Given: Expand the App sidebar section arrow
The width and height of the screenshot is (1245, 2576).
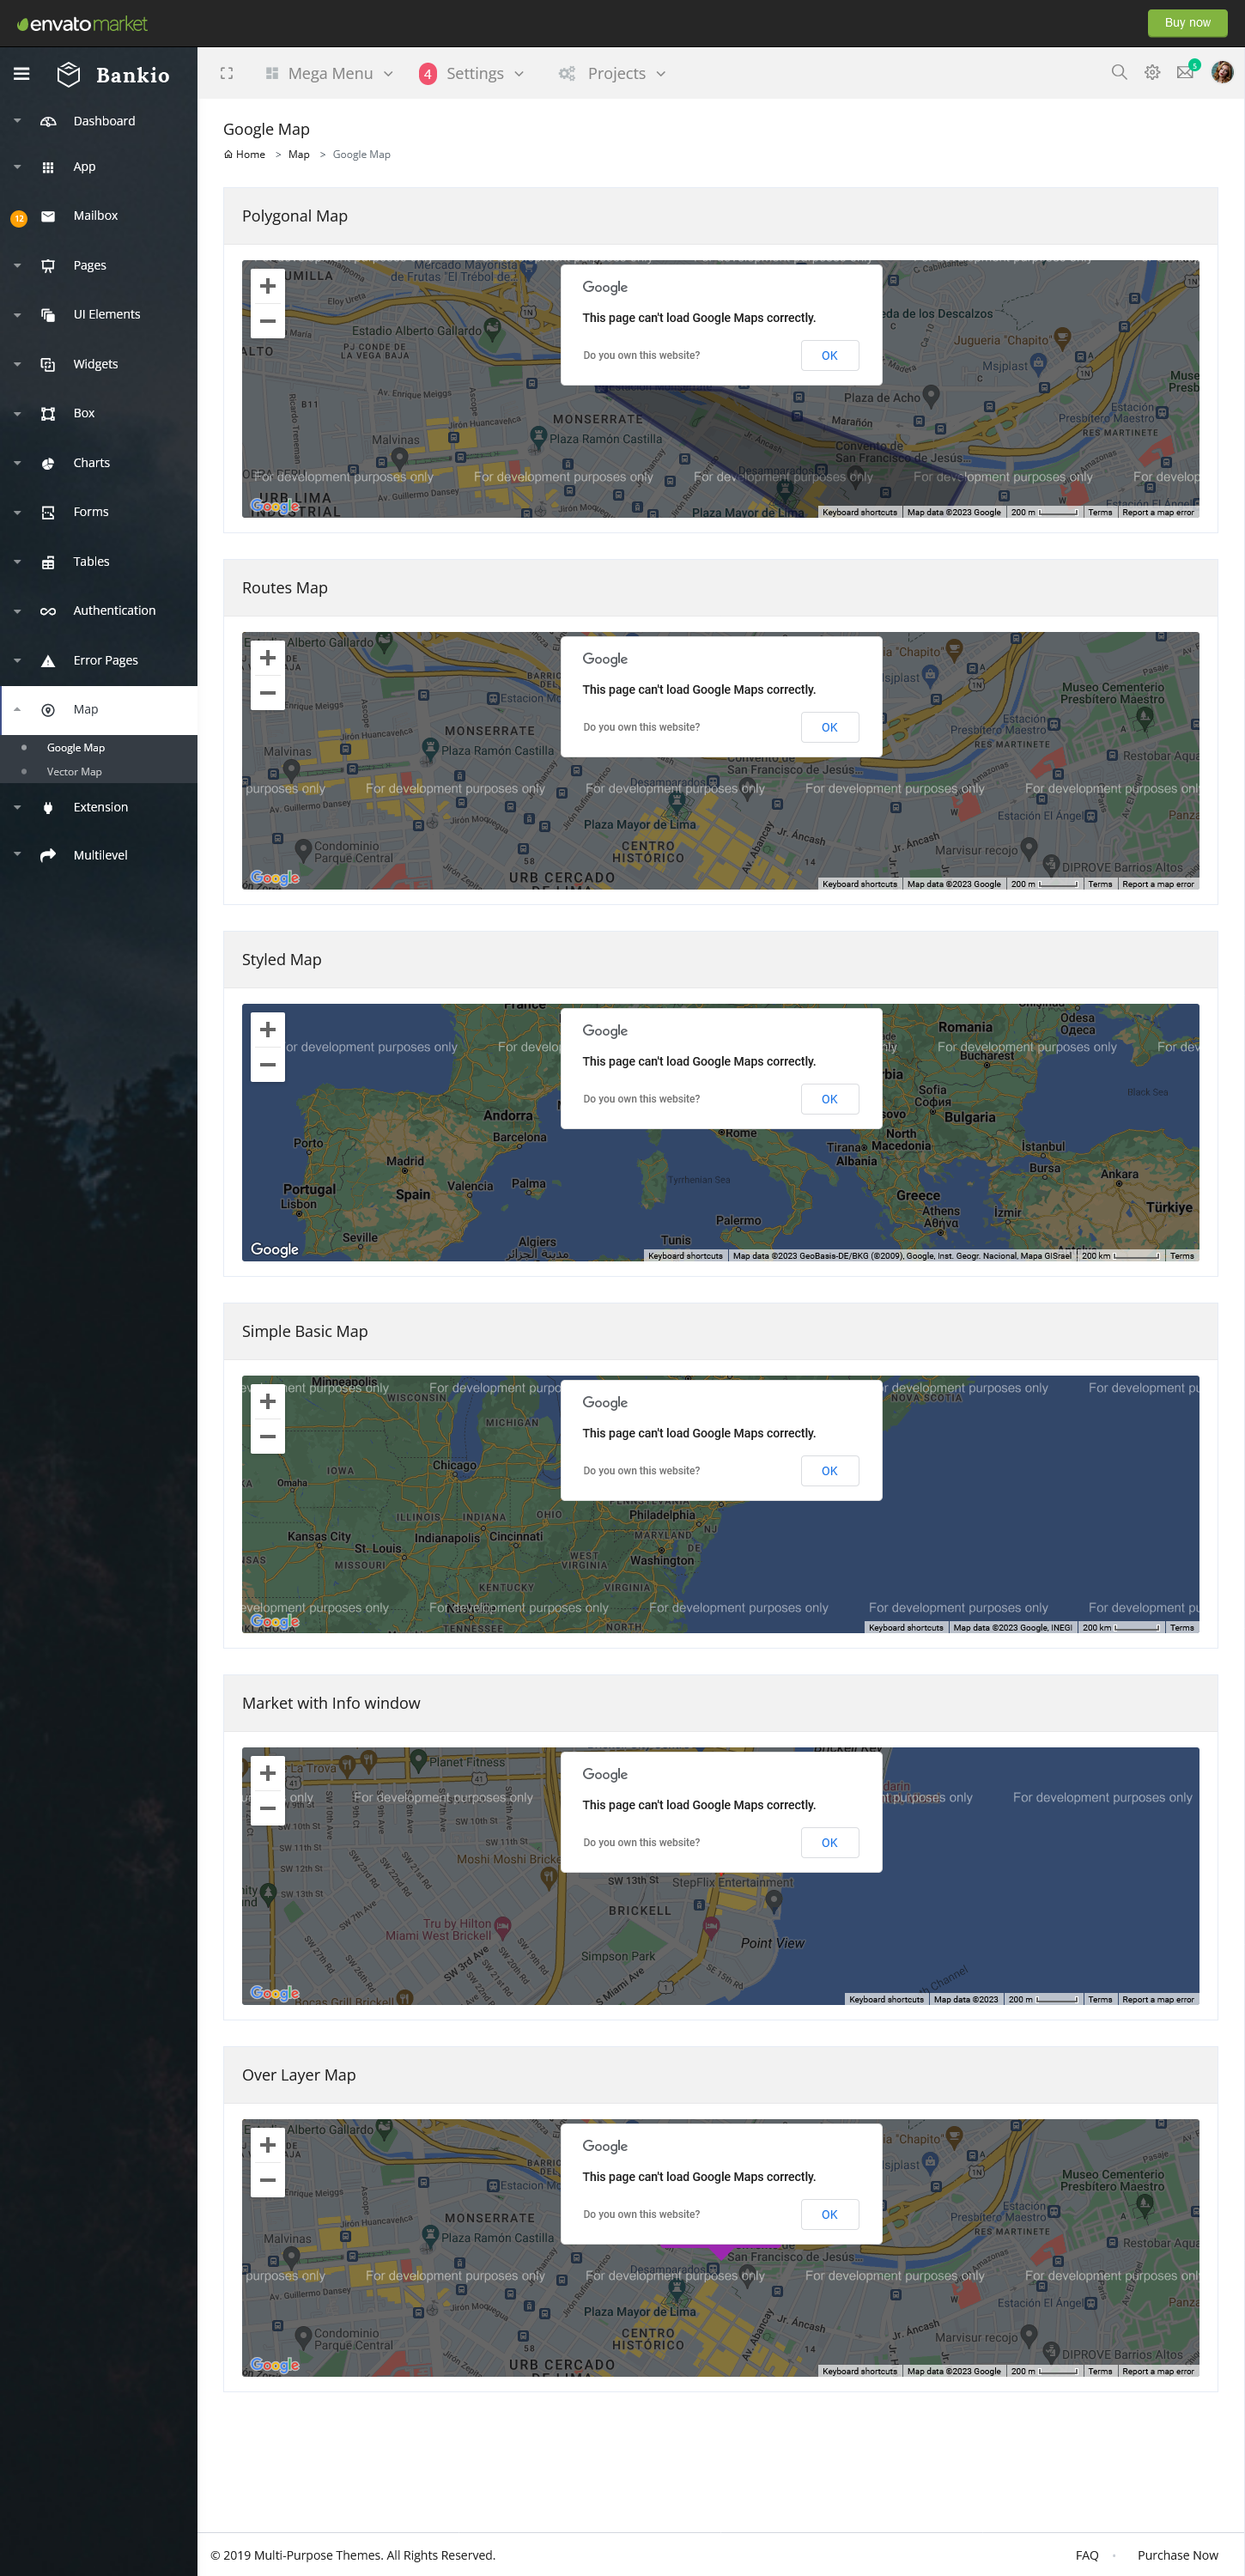Looking at the screenshot, I should 17,167.
